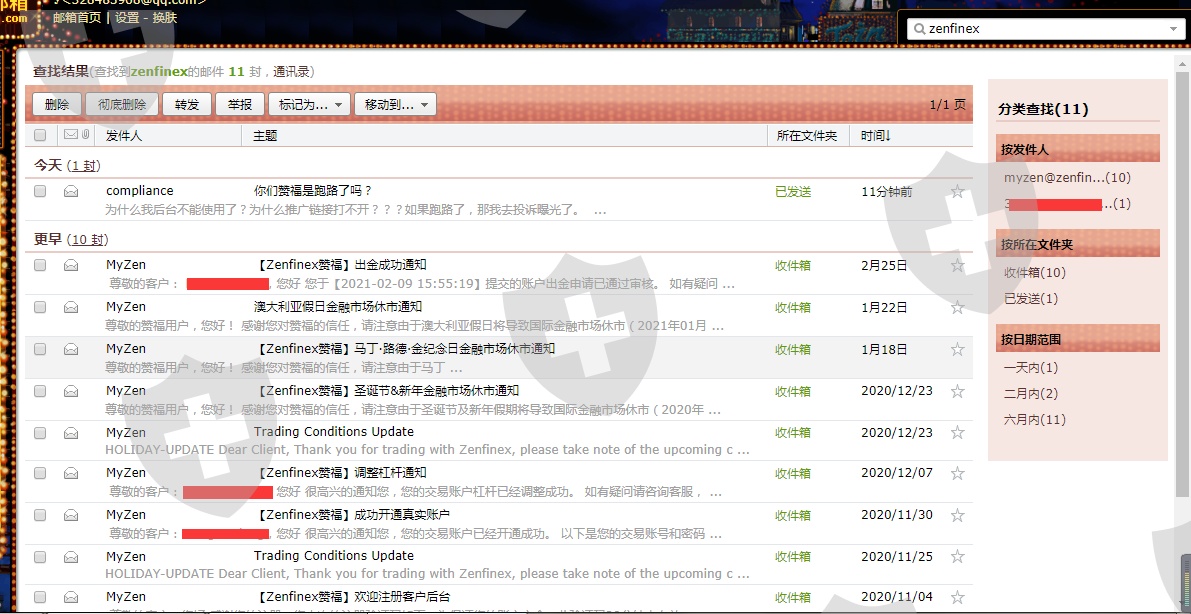Open the 移动到 dropdown

[395, 105]
